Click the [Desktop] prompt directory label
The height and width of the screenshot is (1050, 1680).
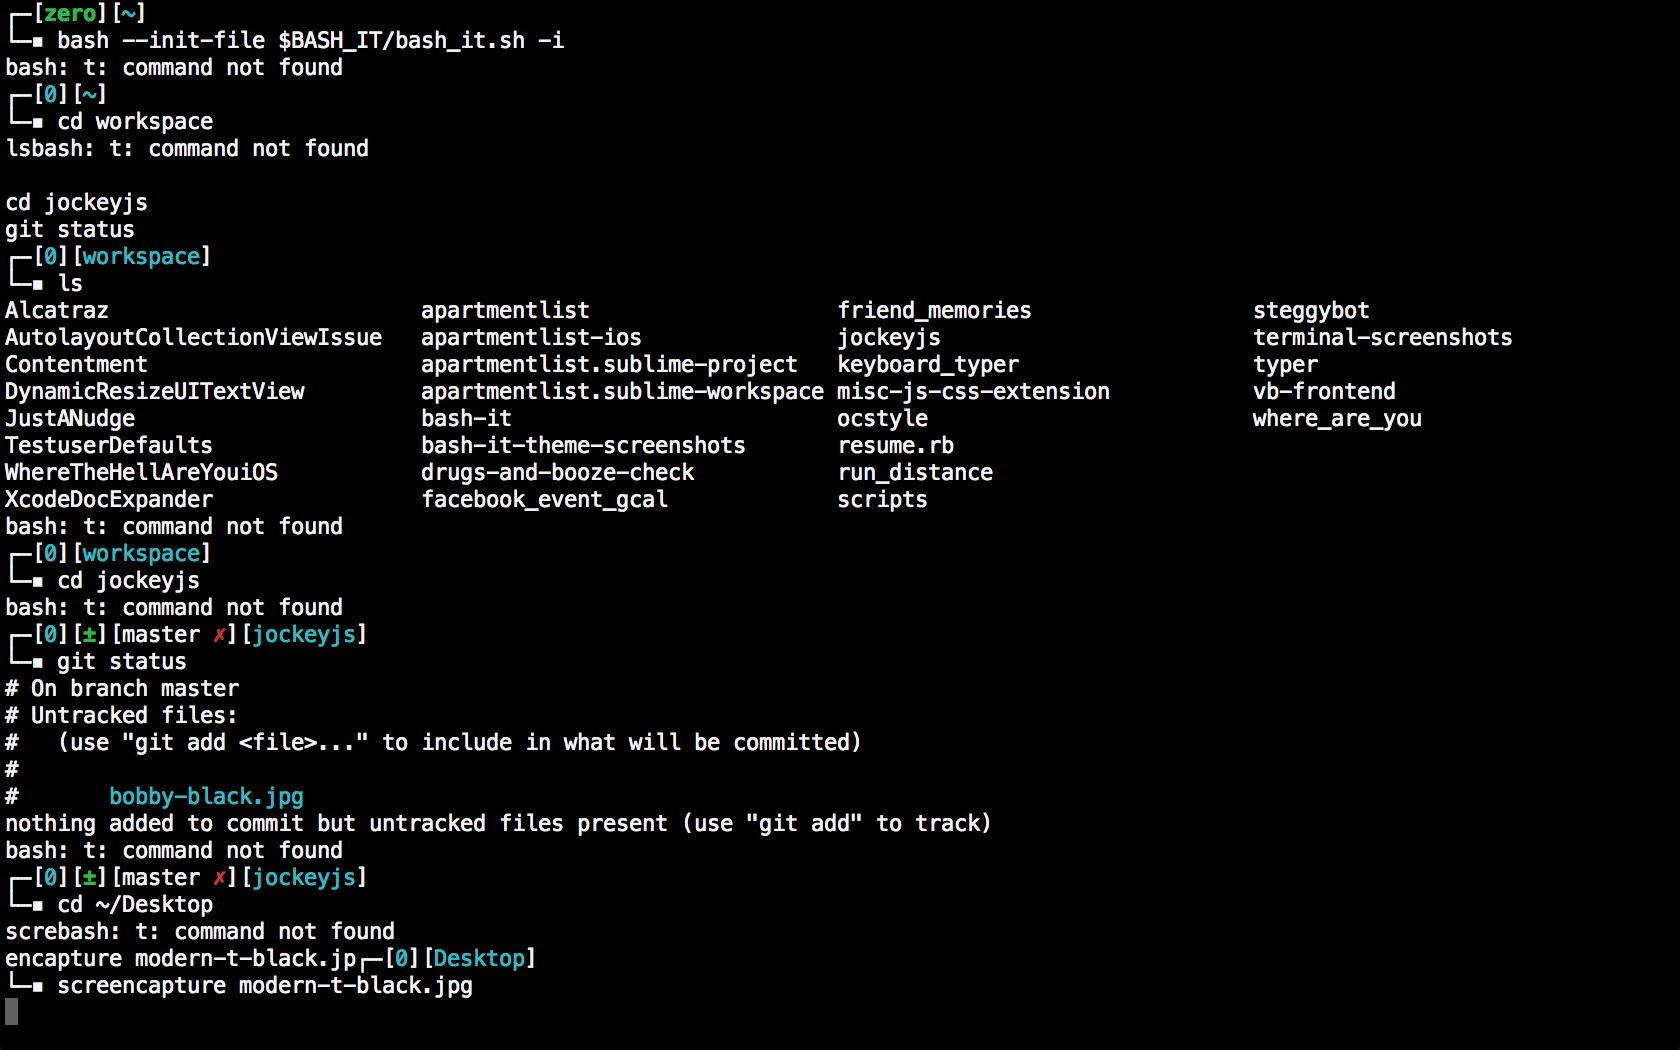[x=480, y=959]
